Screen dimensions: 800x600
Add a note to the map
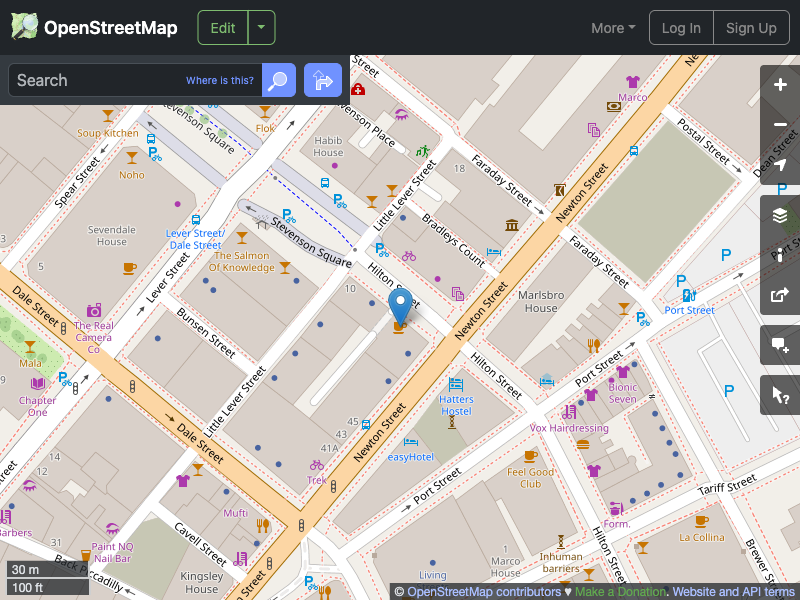[x=780, y=345]
